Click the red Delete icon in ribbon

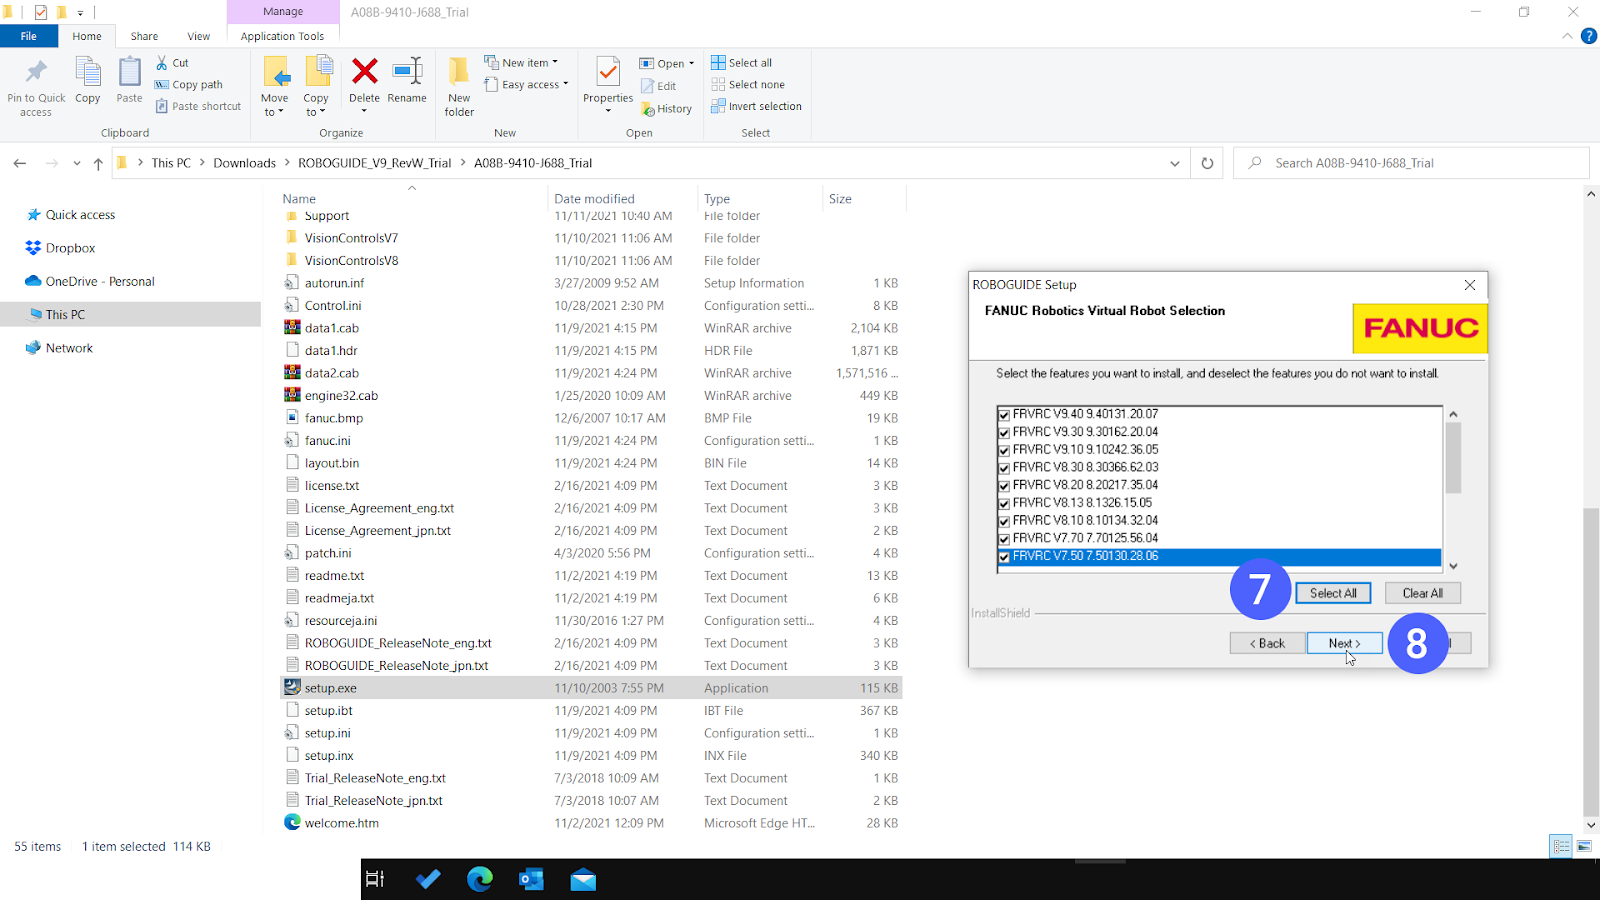364,73
